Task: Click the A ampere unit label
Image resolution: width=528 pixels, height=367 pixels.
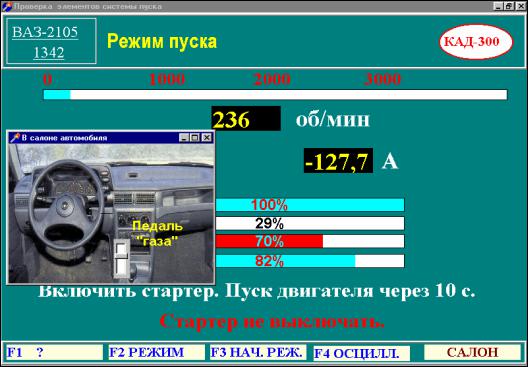Action: [390, 162]
